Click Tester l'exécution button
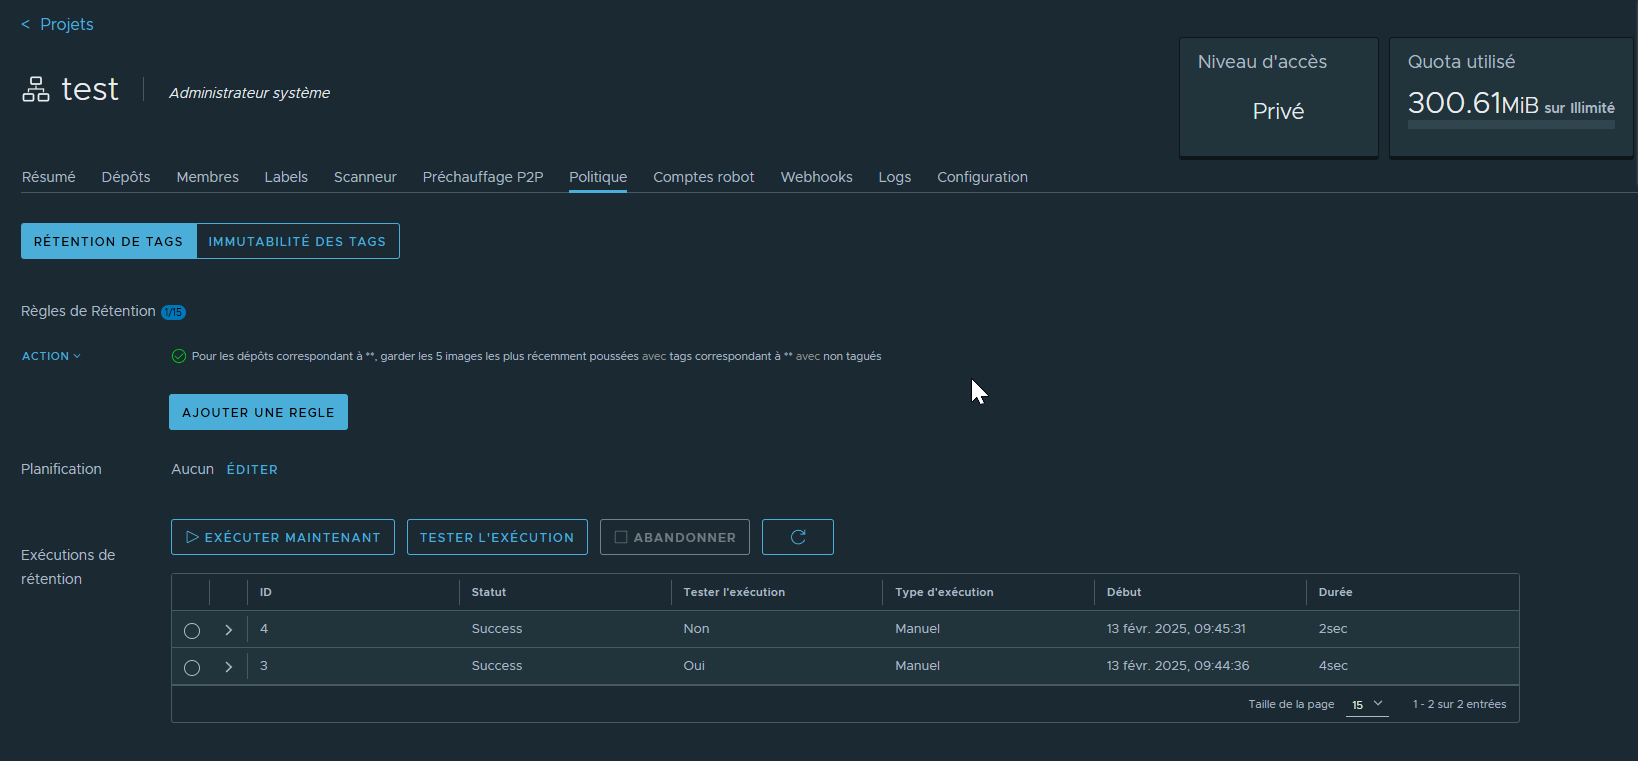 click(x=497, y=537)
